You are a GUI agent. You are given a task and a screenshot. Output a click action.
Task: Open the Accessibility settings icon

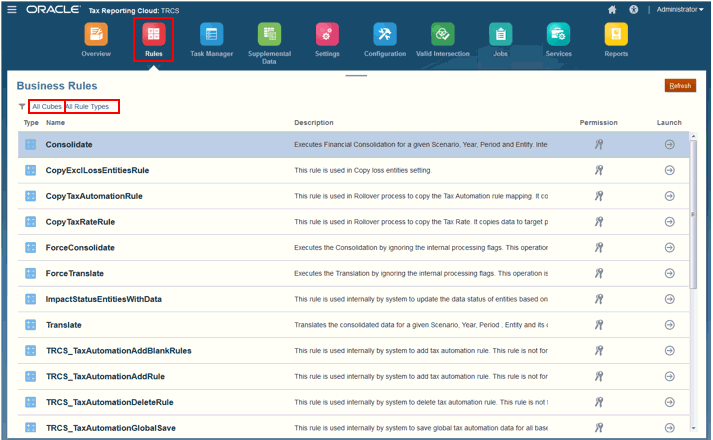(x=633, y=10)
